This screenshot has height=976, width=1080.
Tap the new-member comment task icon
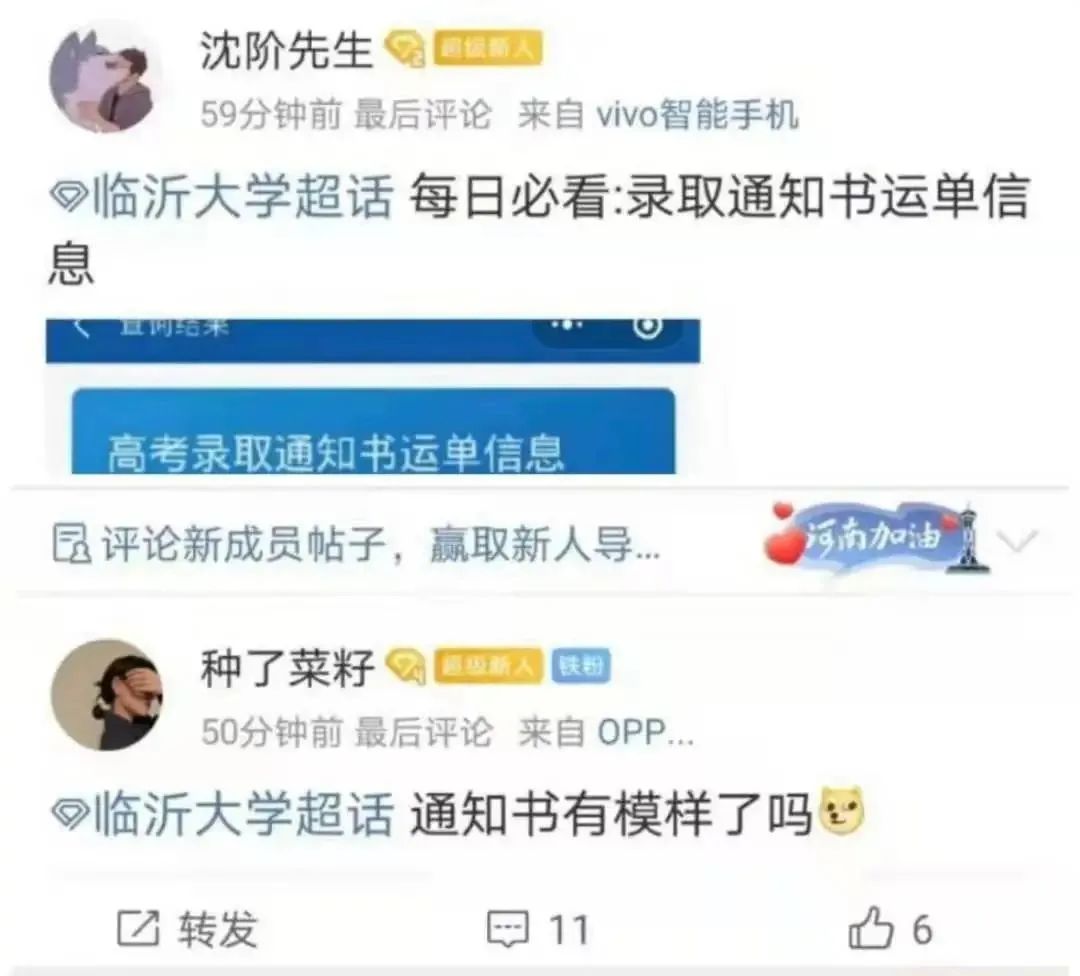(x=72, y=543)
